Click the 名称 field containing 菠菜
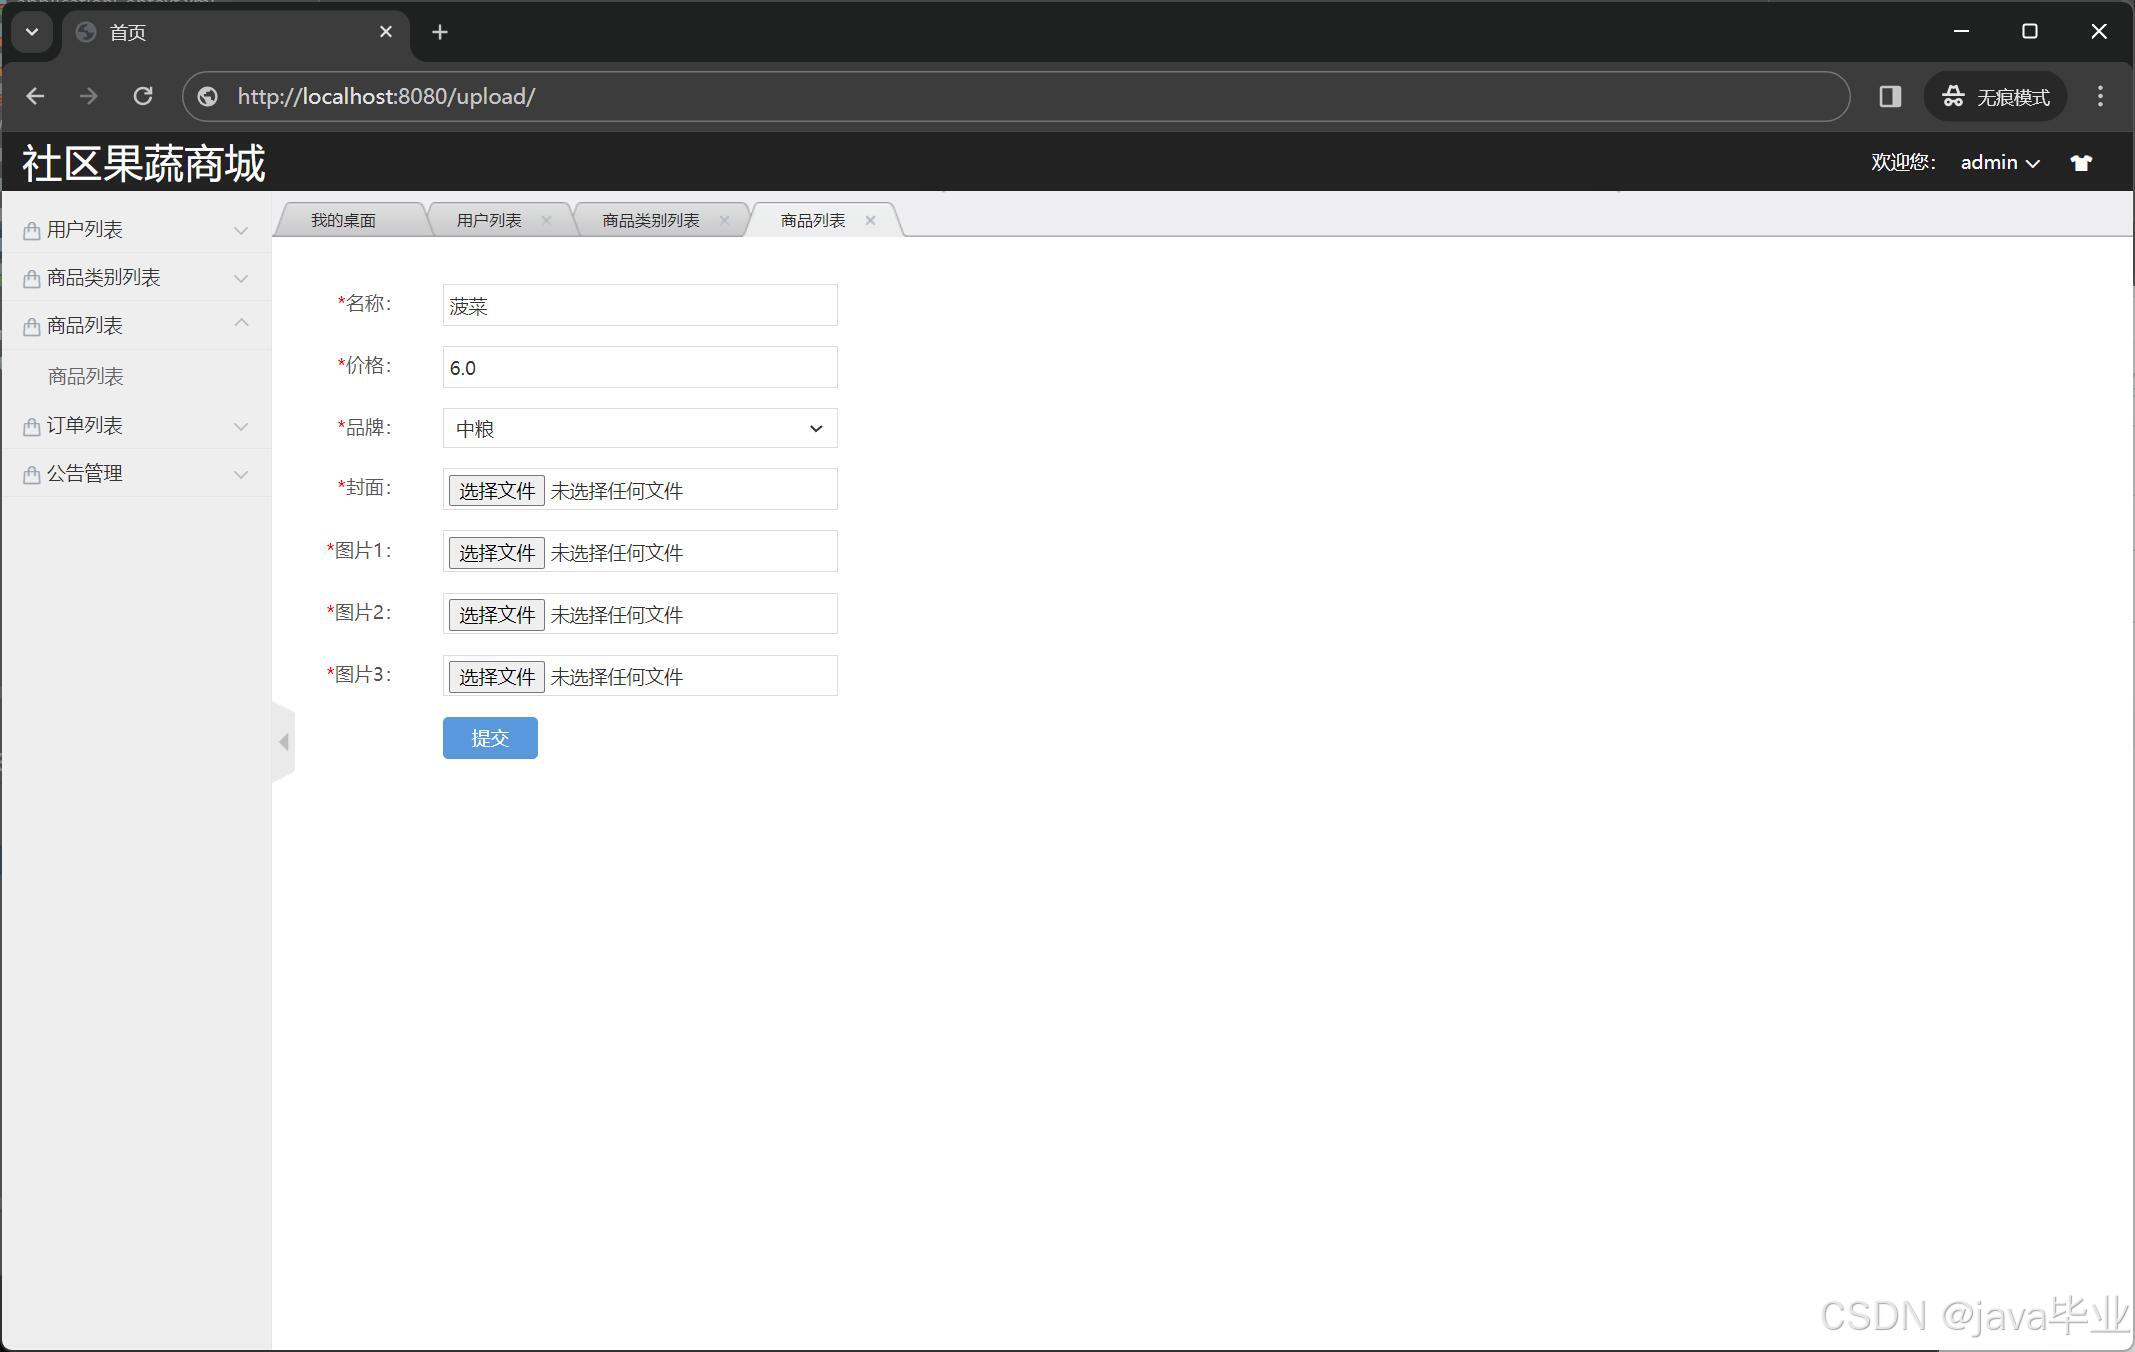This screenshot has width=2135, height=1352. click(640, 305)
